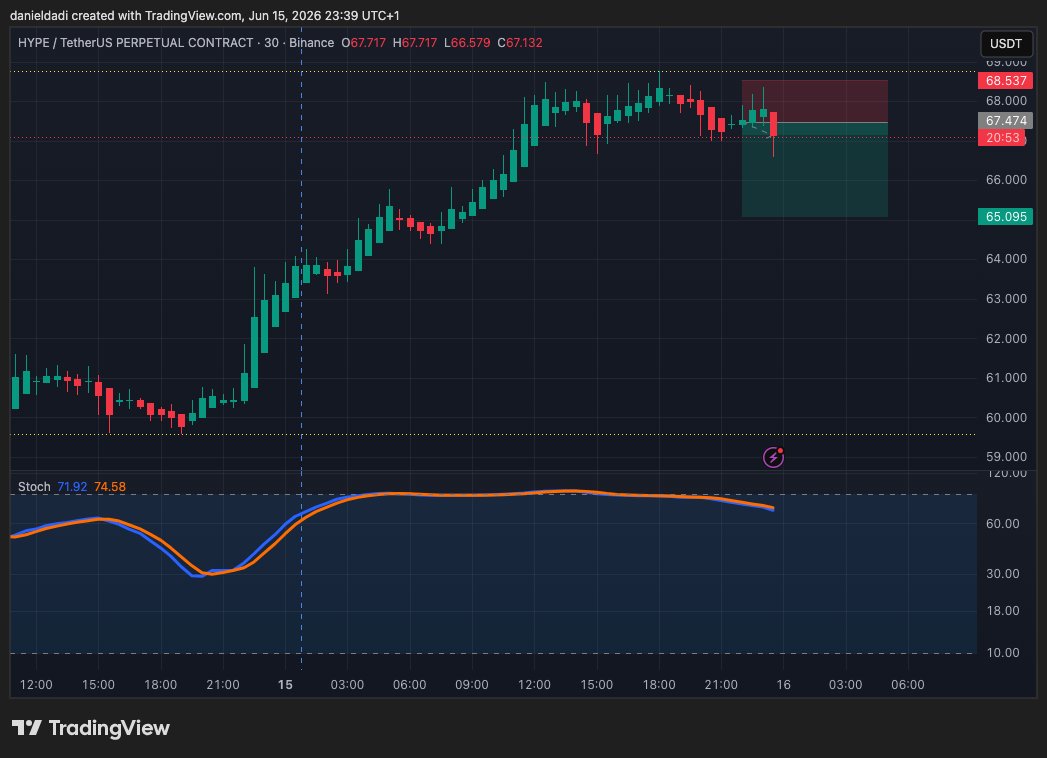Image resolution: width=1047 pixels, height=758 pixels.
Task: Click the close value C67.132
Action: 519,43
